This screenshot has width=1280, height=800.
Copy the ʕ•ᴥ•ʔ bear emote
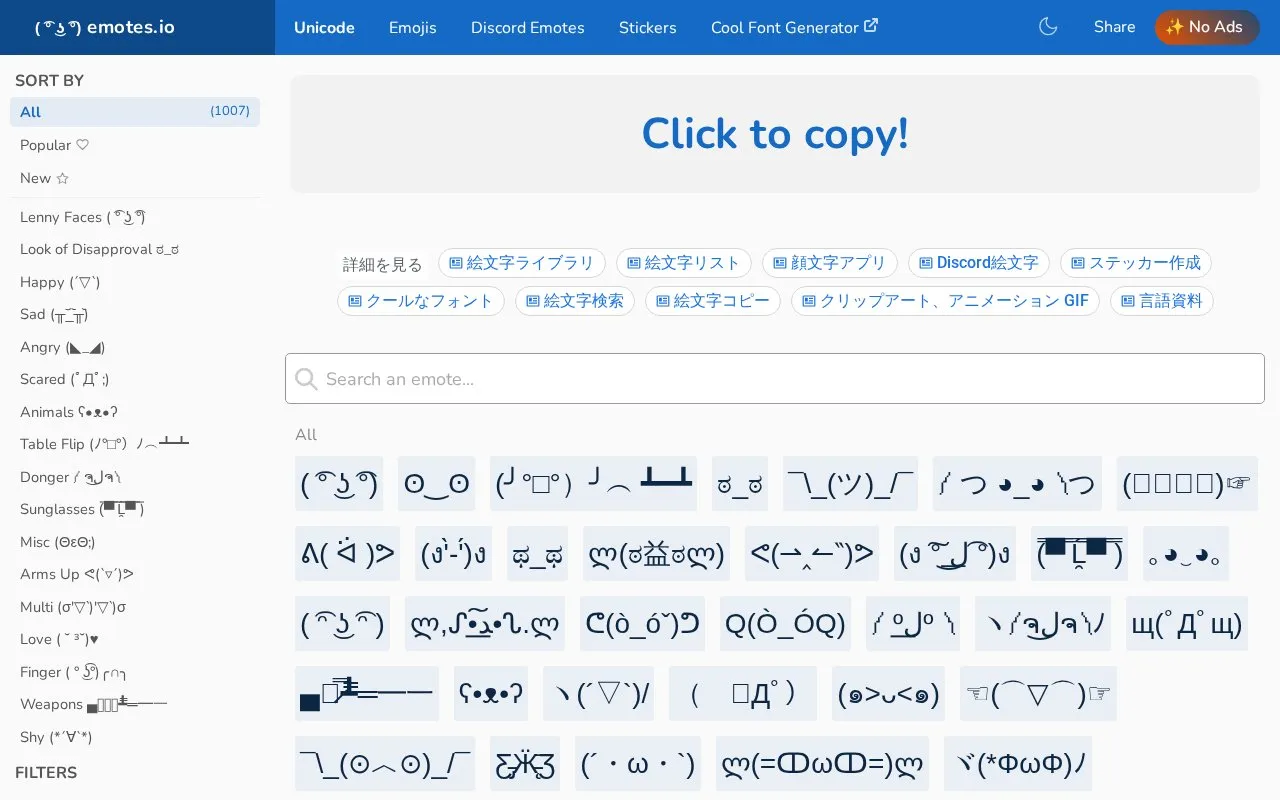click(x=491, y=694)
